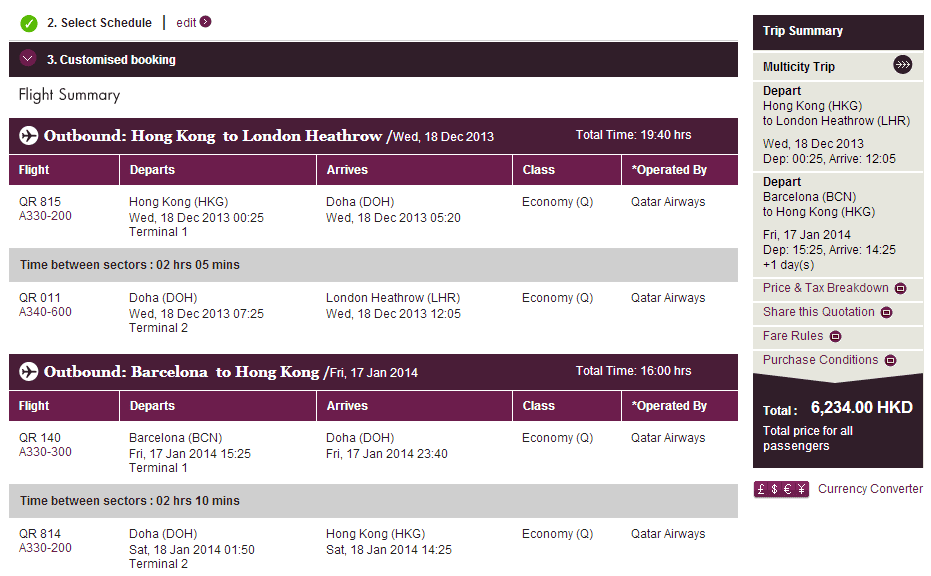
Task: Open the Currency Converter link
Action: [x=870, y=489]
